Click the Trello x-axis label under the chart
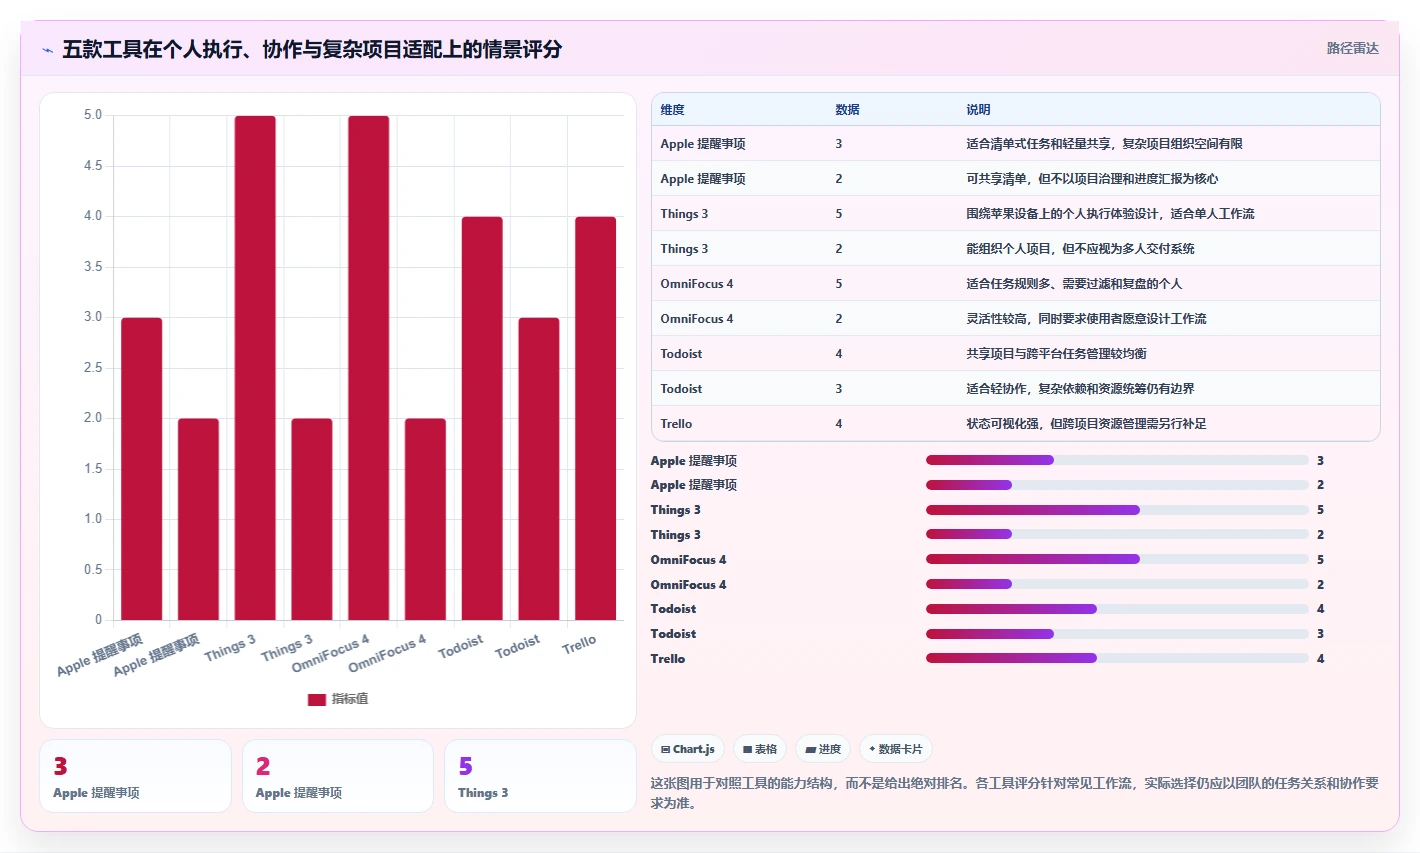Screen dimensions: 1420x853 pos(579,645)
